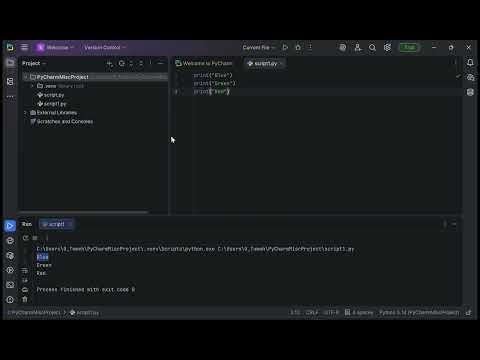
Task: Open IDE settings gear icon
Action: point(387,47)
